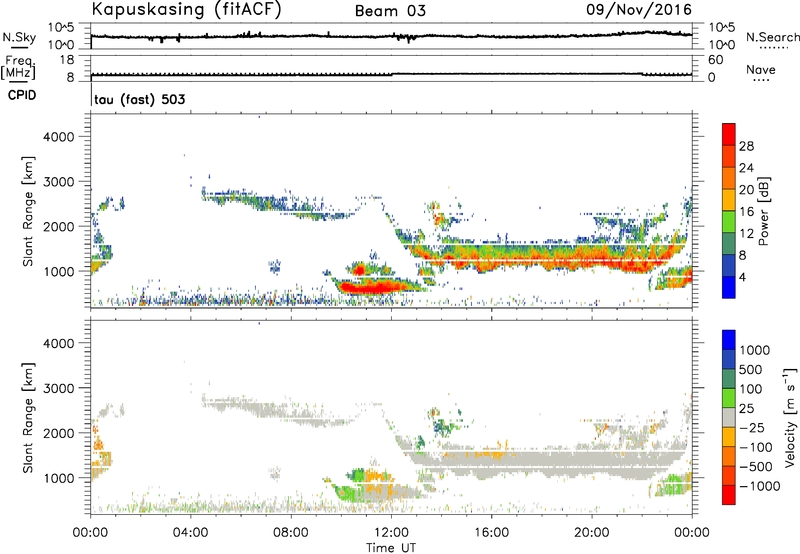Click the CPID label

pyautogui.click(x=22, y=95)
